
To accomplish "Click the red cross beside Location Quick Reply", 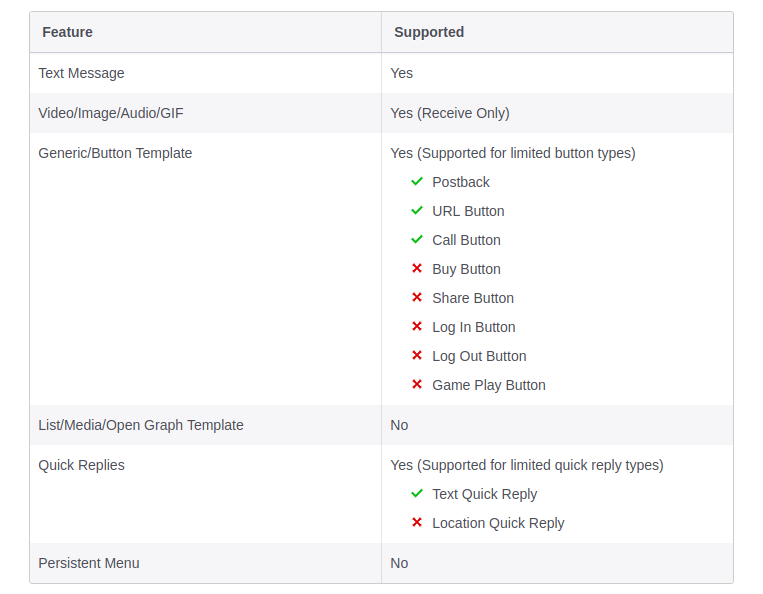I will 417,523.
